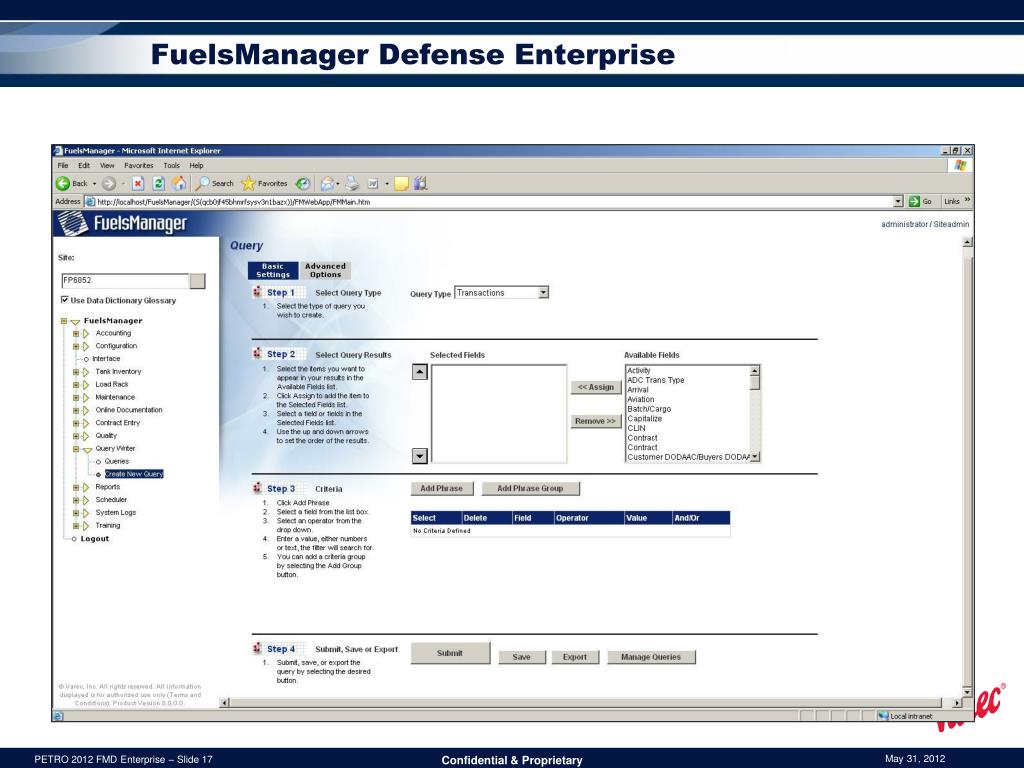Open the Site selector button next to FP6852

coord(197,281)
